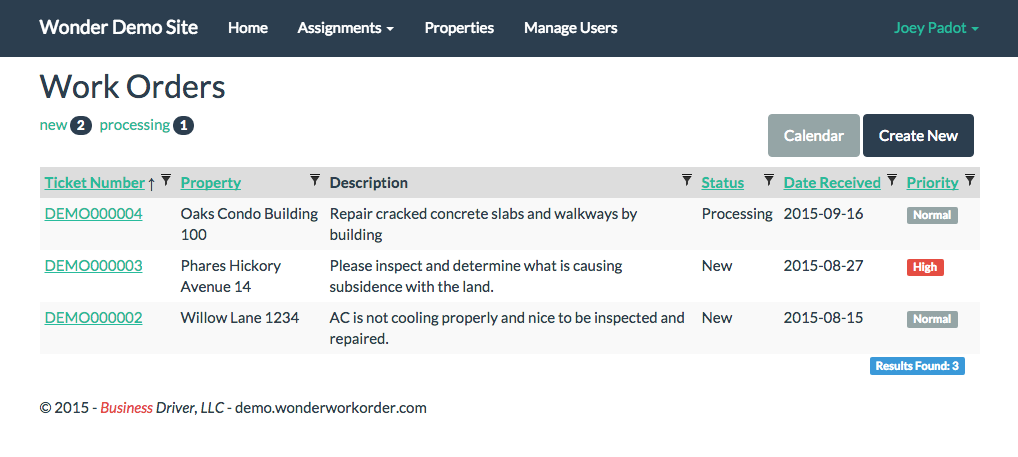This screenshot has height=457, width=1018.
Task: Open work order DEMO000002
Action: (93, 317)
